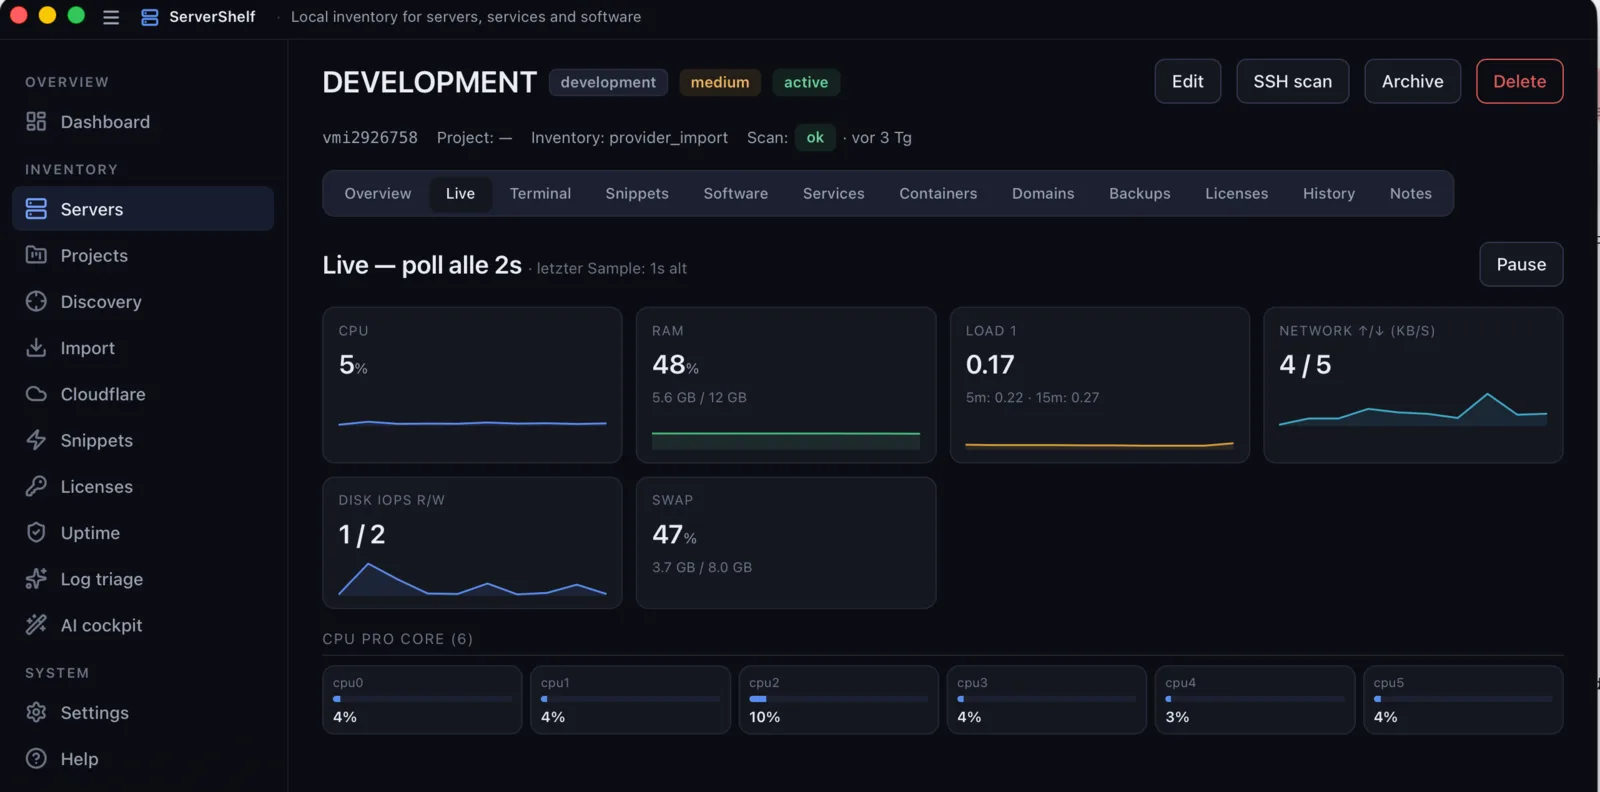Click the 'CPU PRO CORE (6)' heading

coord(398,639)
